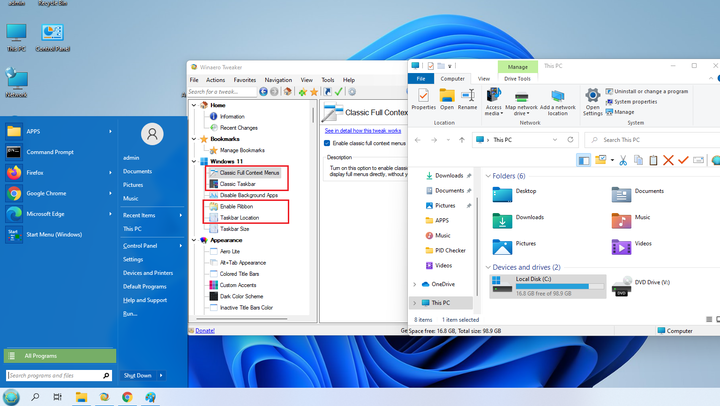Click the Search for a tweak field

(222, 92)
